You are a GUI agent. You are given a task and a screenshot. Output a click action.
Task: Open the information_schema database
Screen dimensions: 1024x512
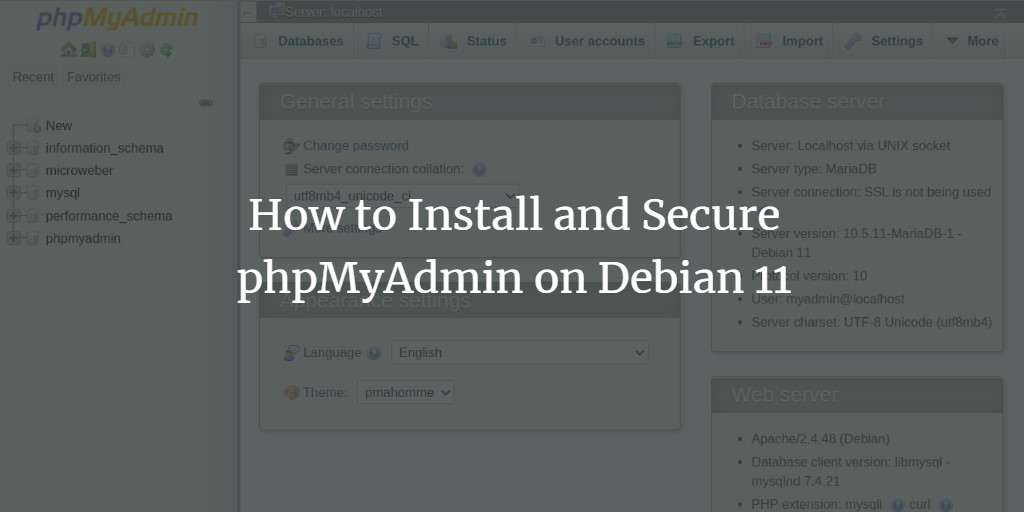tap(104, 148)
